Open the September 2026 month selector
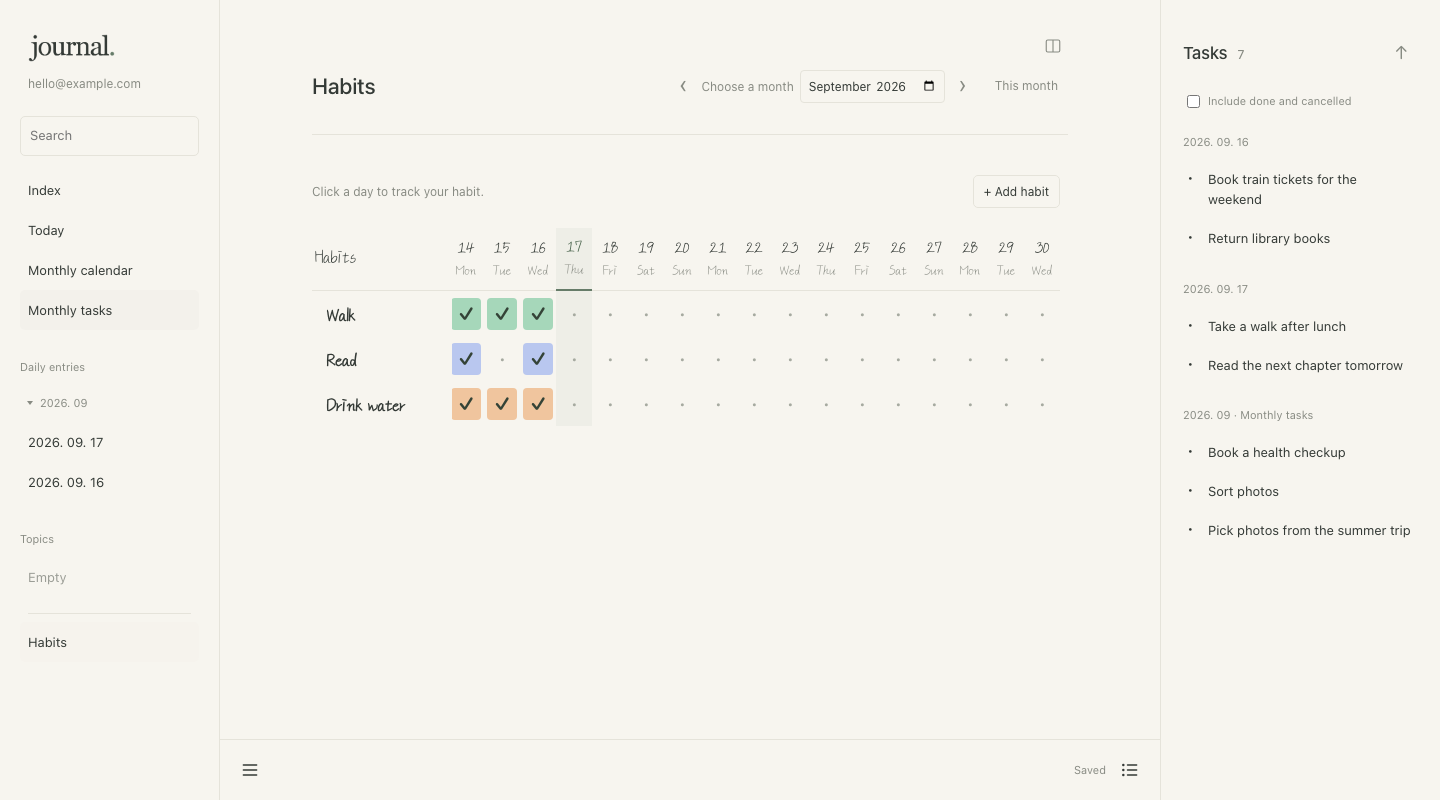 [x=872, y=86]
